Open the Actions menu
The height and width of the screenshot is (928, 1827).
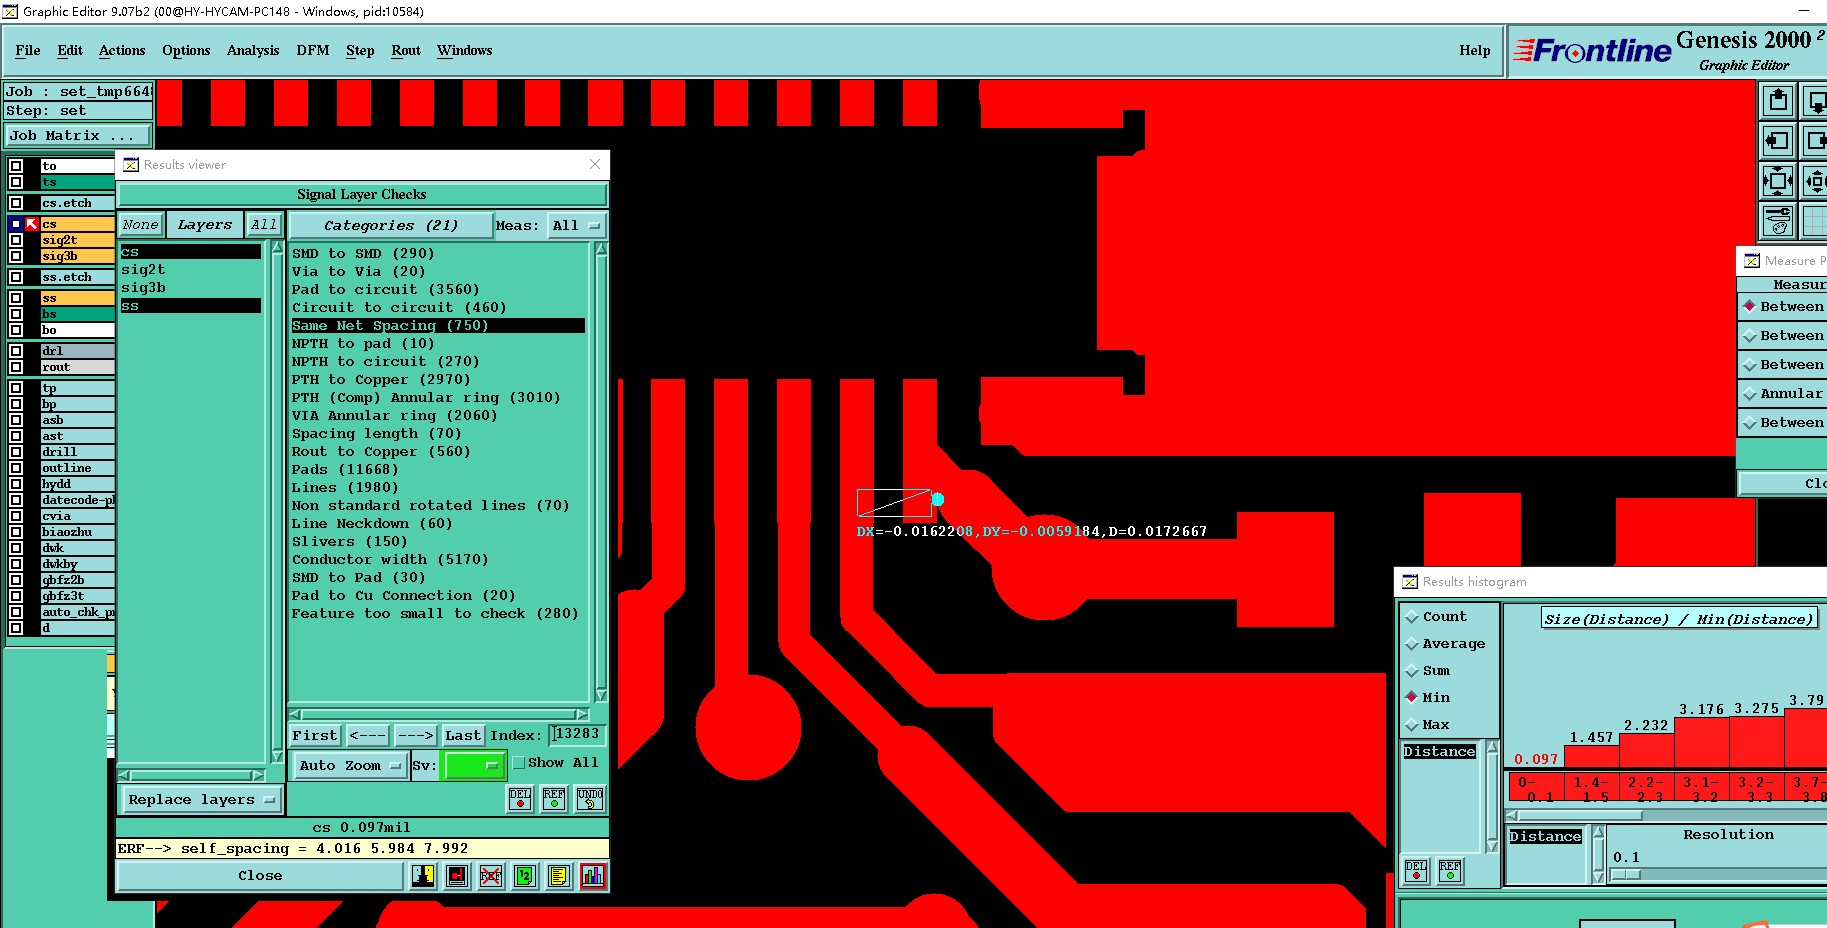[122, 50]
